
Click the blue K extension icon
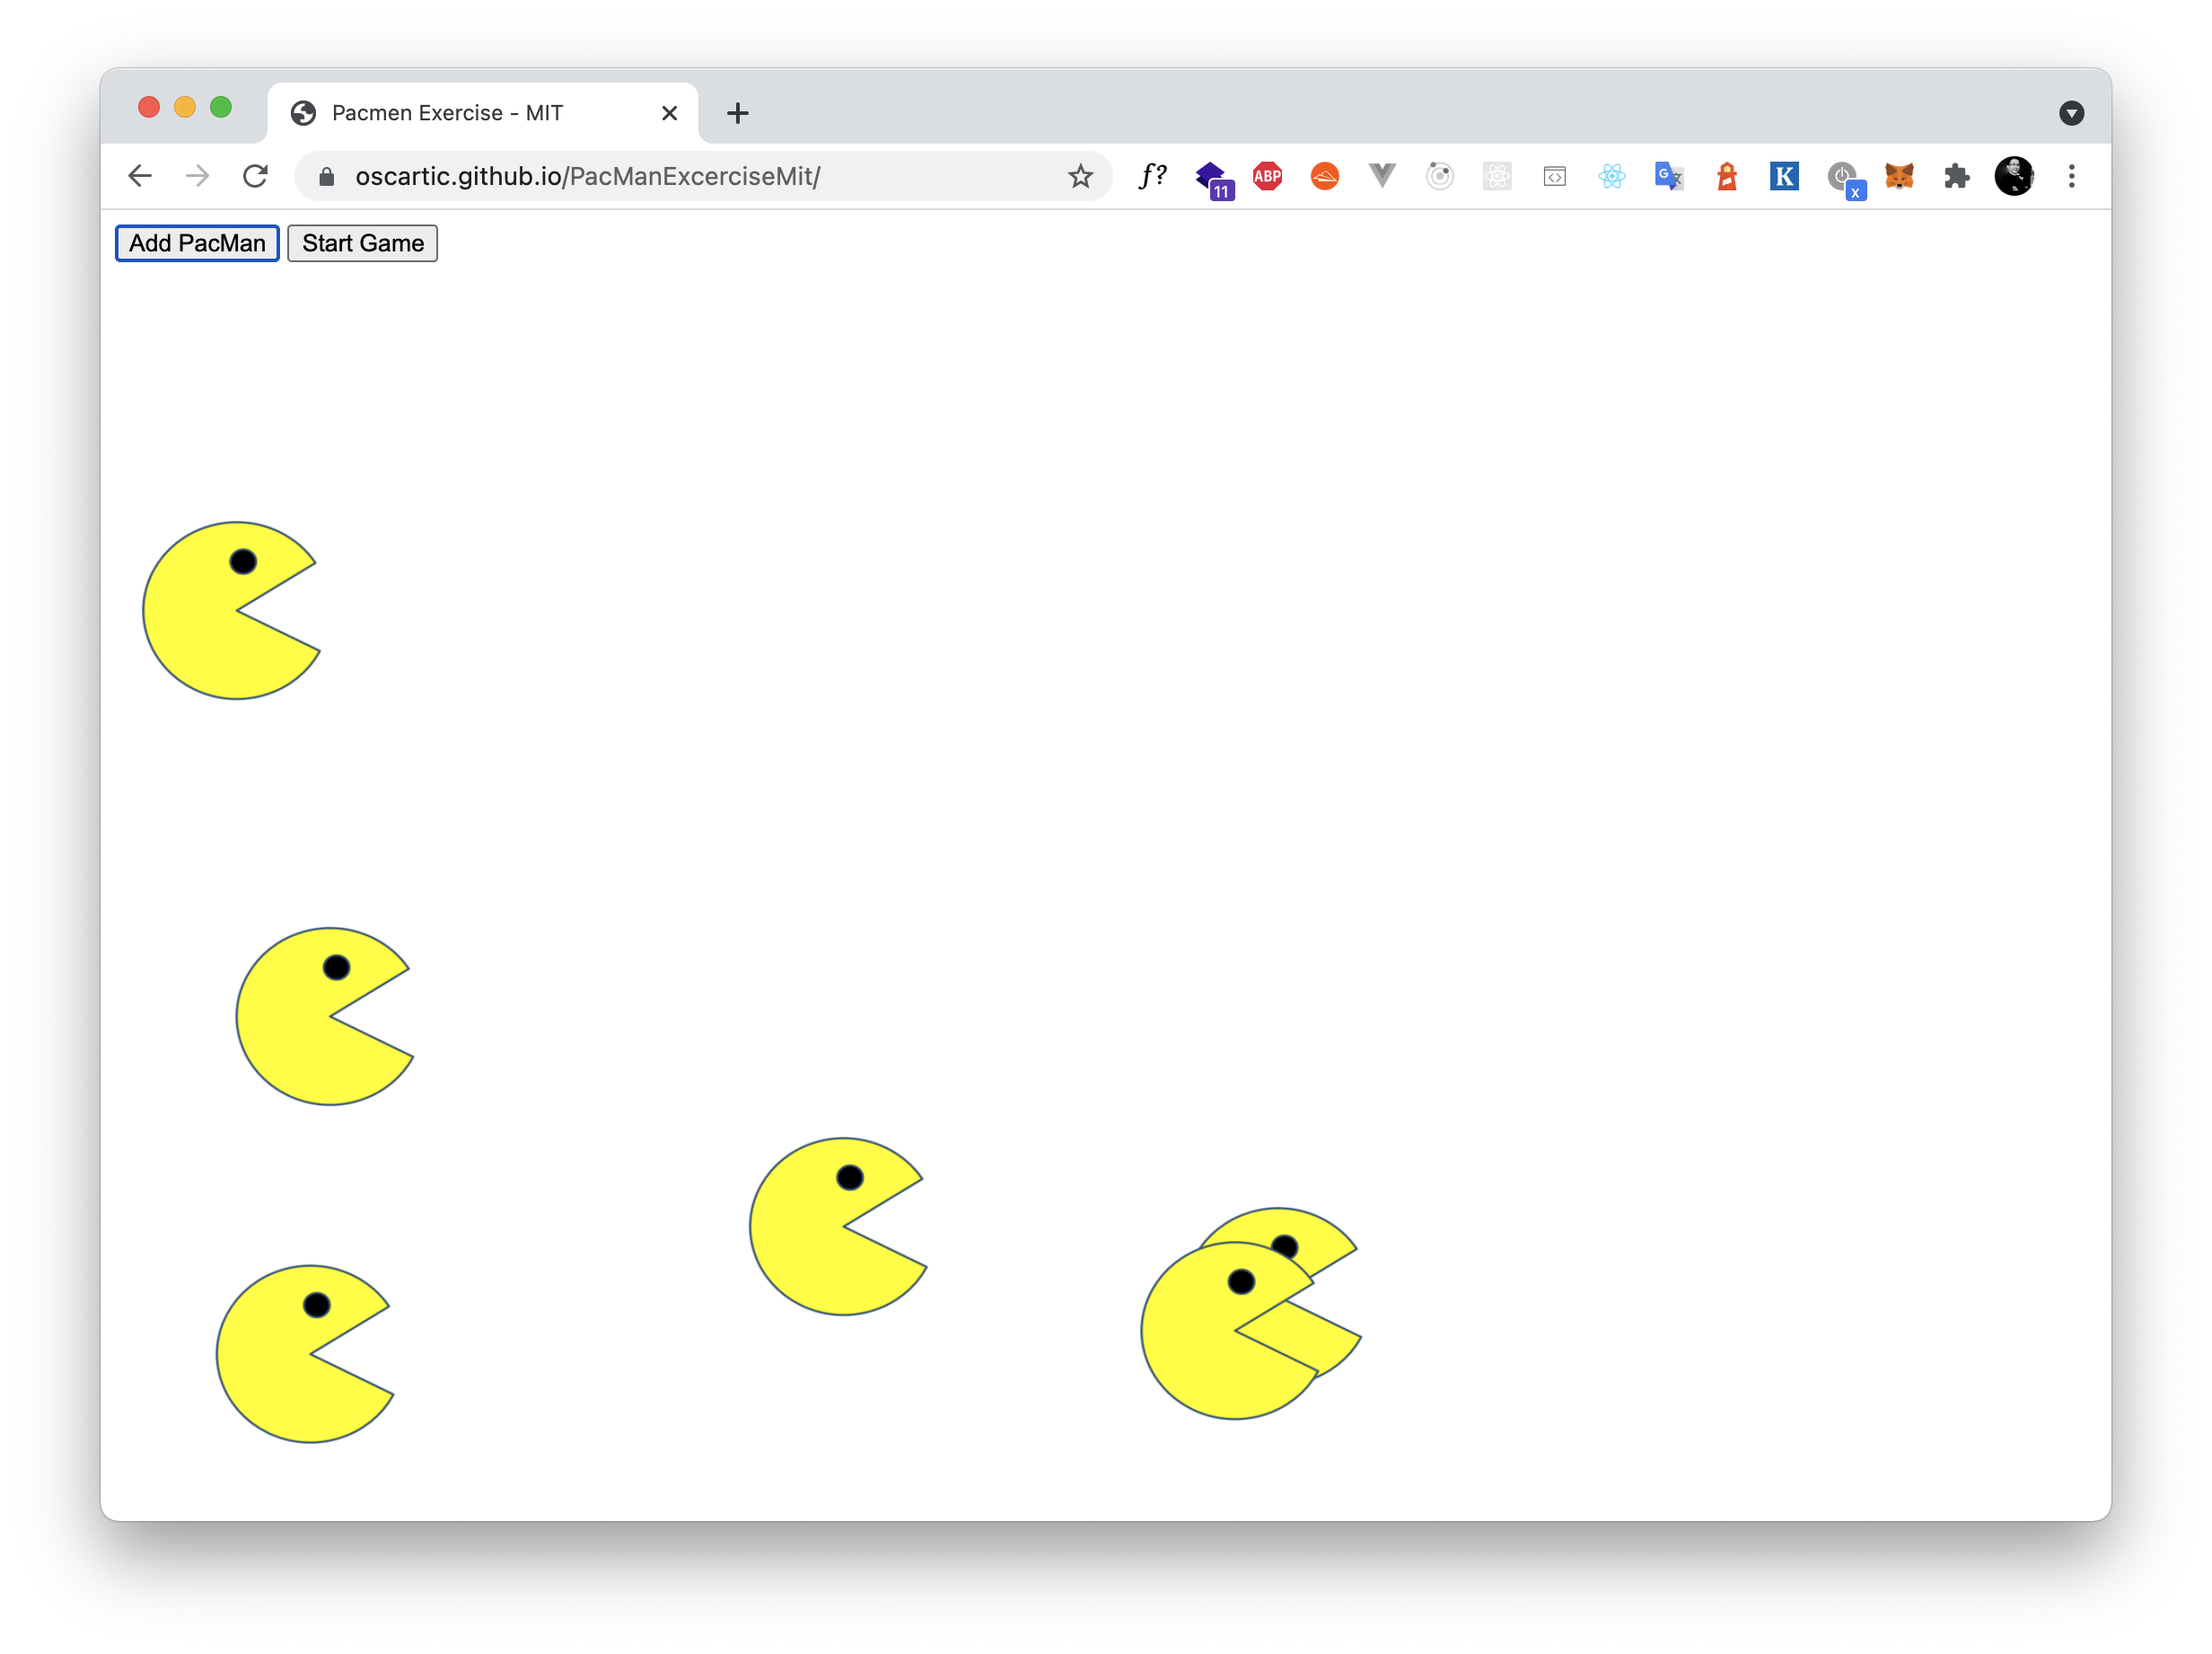pos(1783,177)
